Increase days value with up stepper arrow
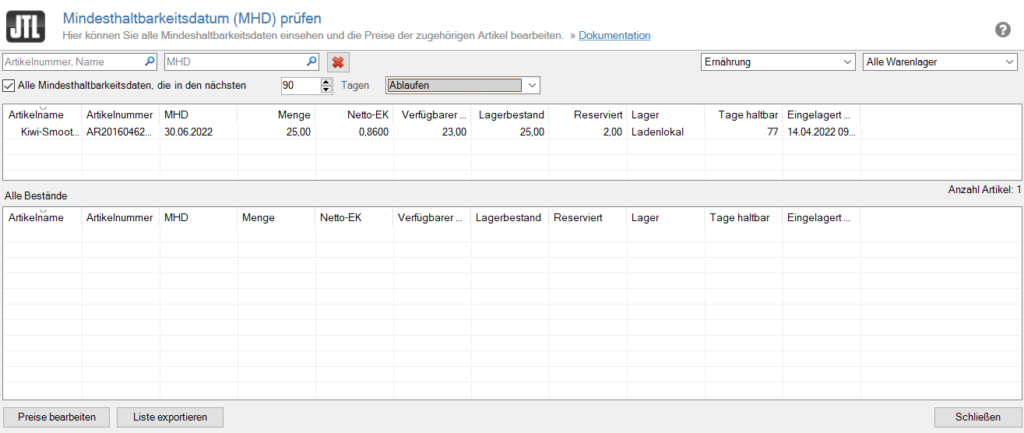The image size is (1024, 433). click(x=326, y=82)
